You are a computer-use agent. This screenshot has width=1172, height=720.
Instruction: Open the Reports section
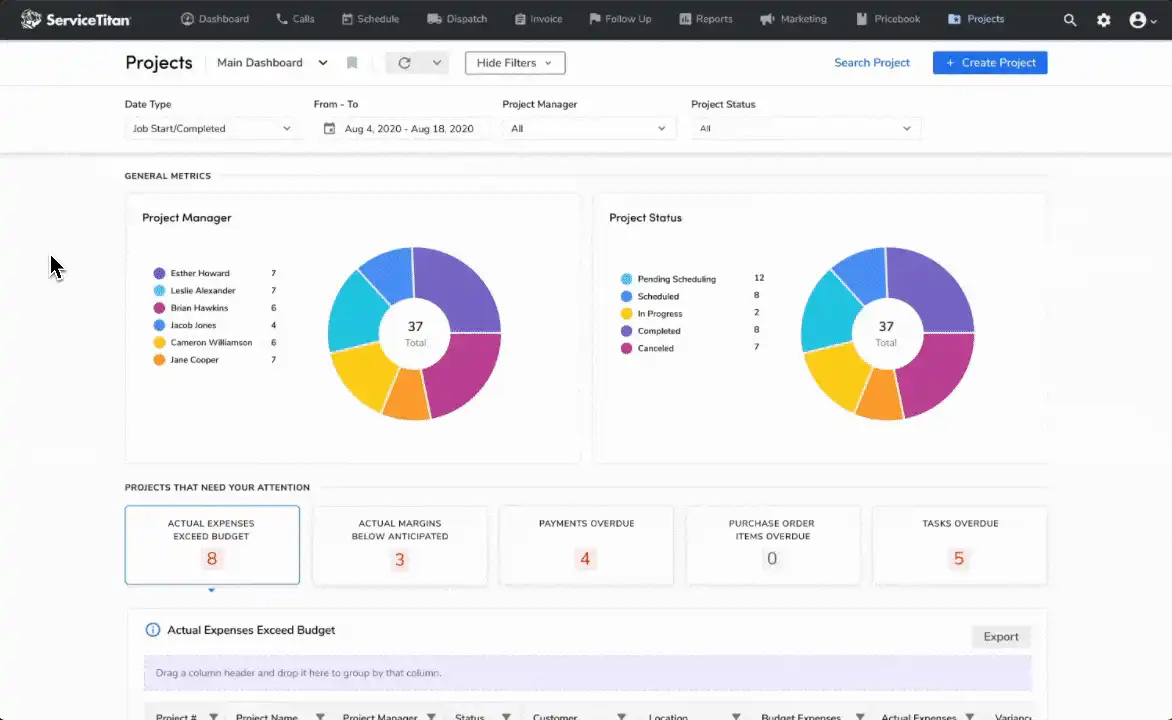(706, 19)
